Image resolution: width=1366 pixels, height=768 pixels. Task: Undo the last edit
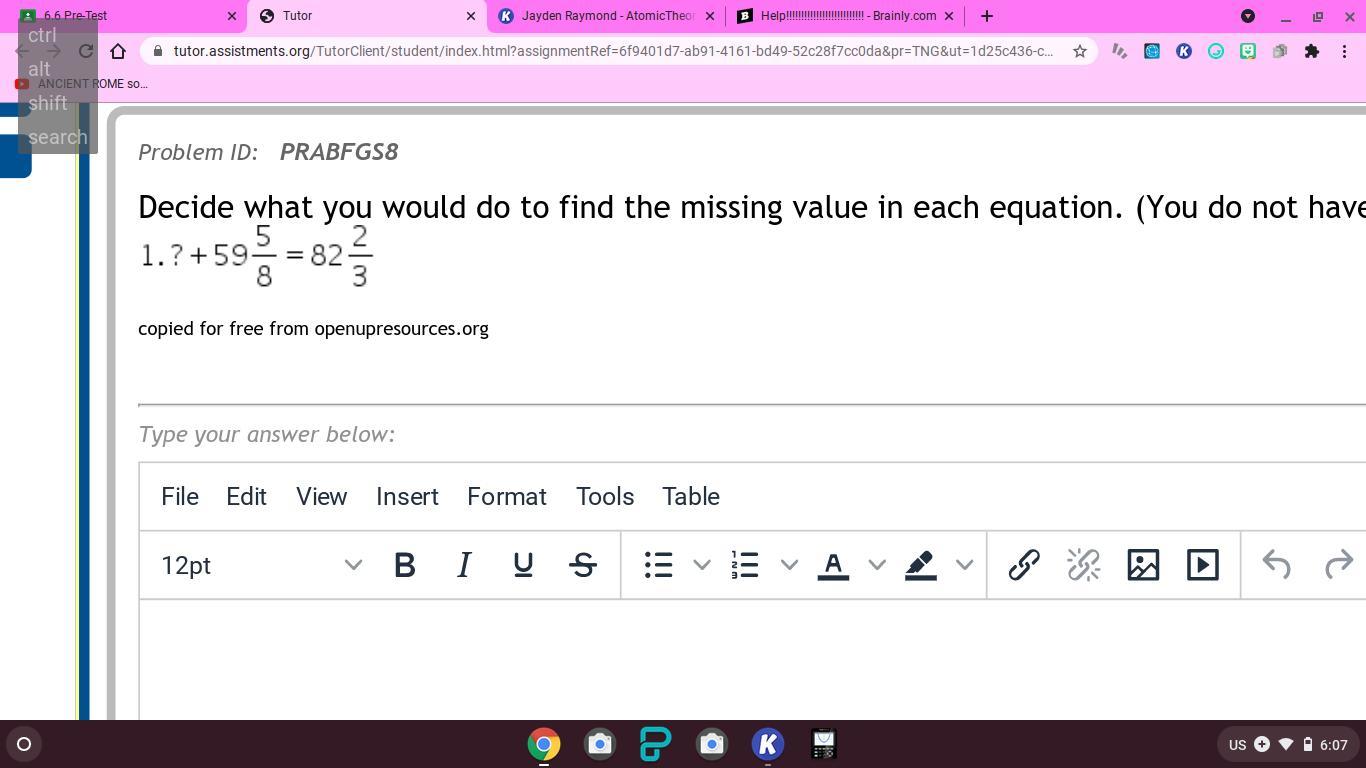coord(1277,565)
